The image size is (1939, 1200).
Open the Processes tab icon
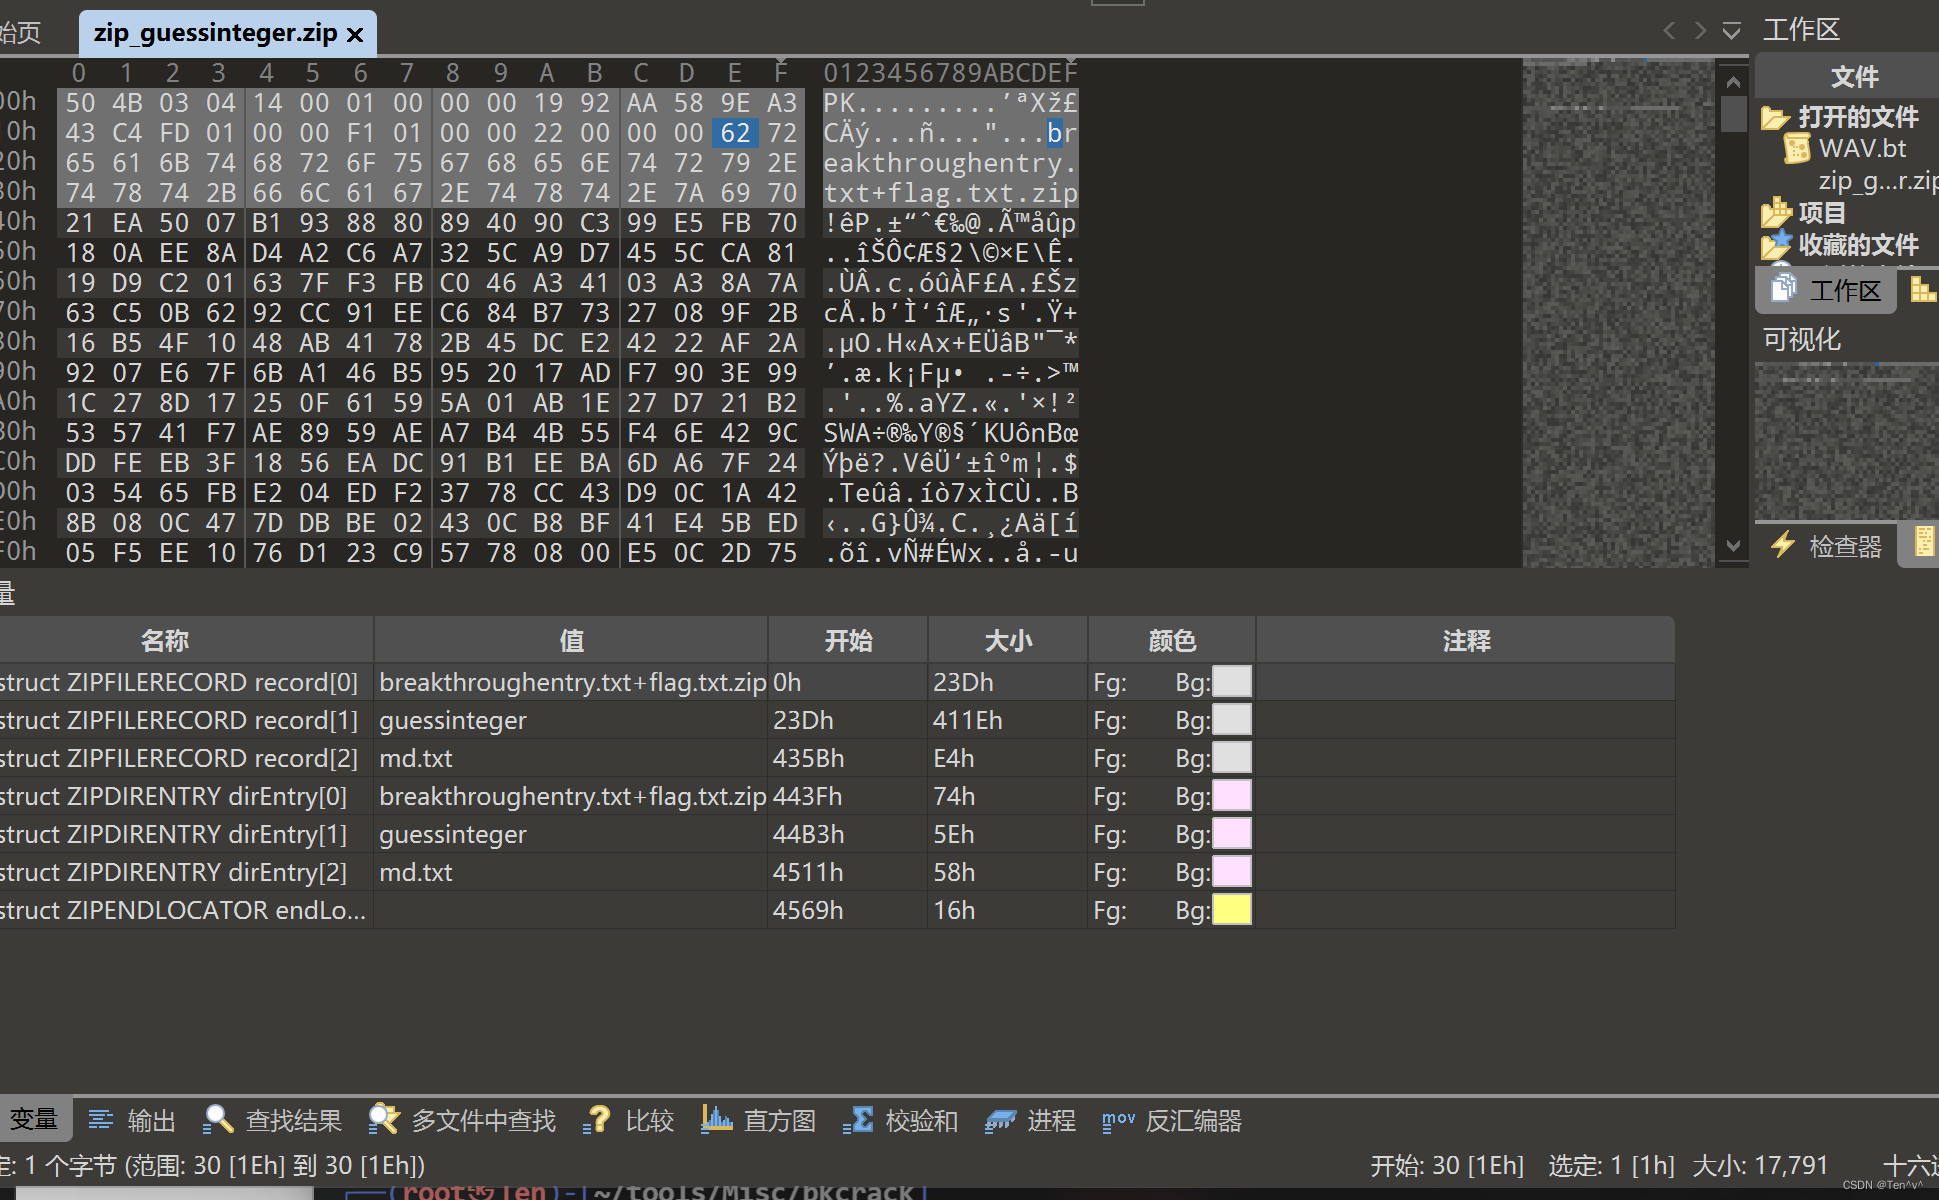coord(1001,1120)
